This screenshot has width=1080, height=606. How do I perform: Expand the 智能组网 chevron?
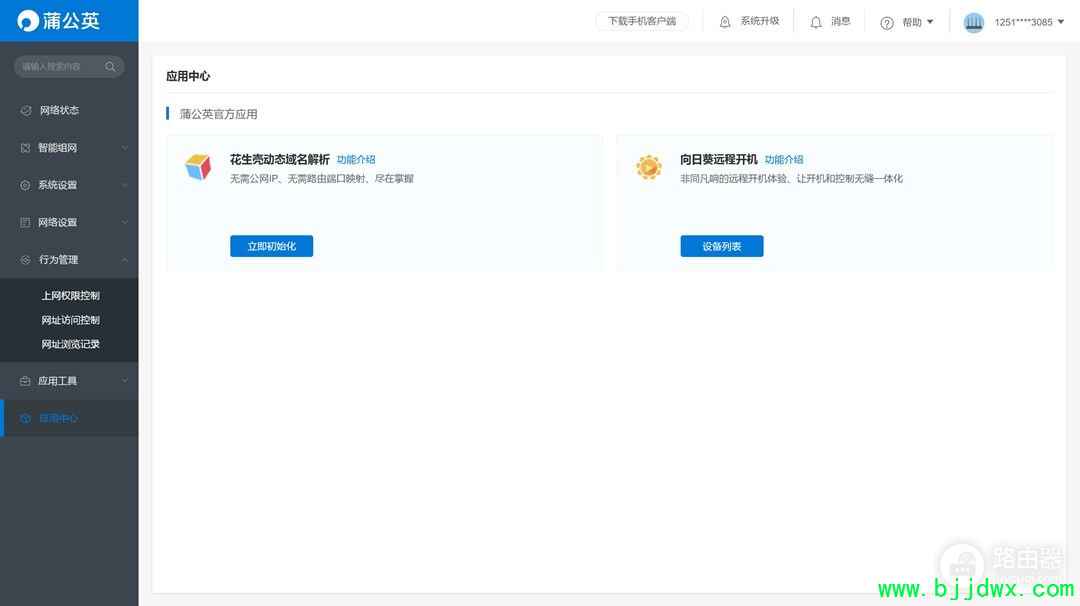pyautogui.click(x=125, y=147)
